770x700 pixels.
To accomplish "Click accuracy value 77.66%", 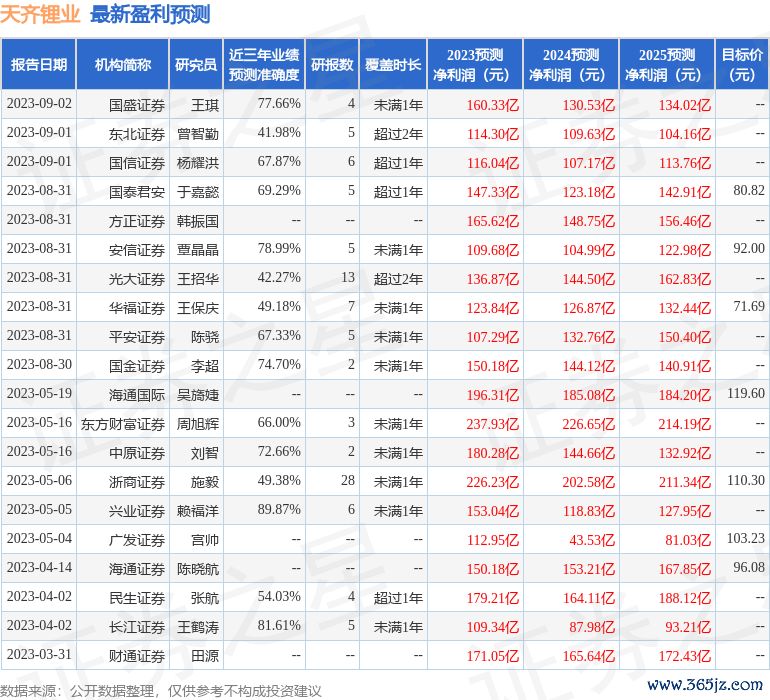I will coord(279,104).
